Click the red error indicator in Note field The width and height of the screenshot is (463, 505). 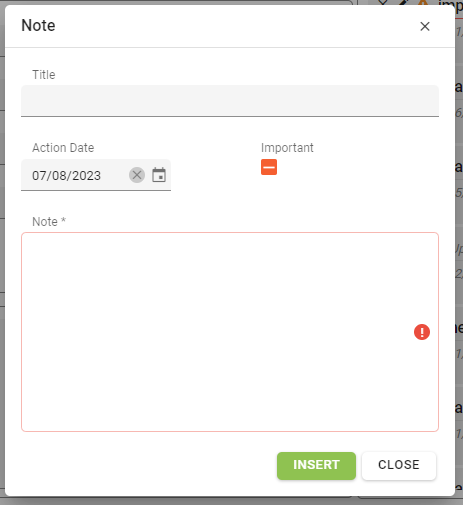(422, 332)
